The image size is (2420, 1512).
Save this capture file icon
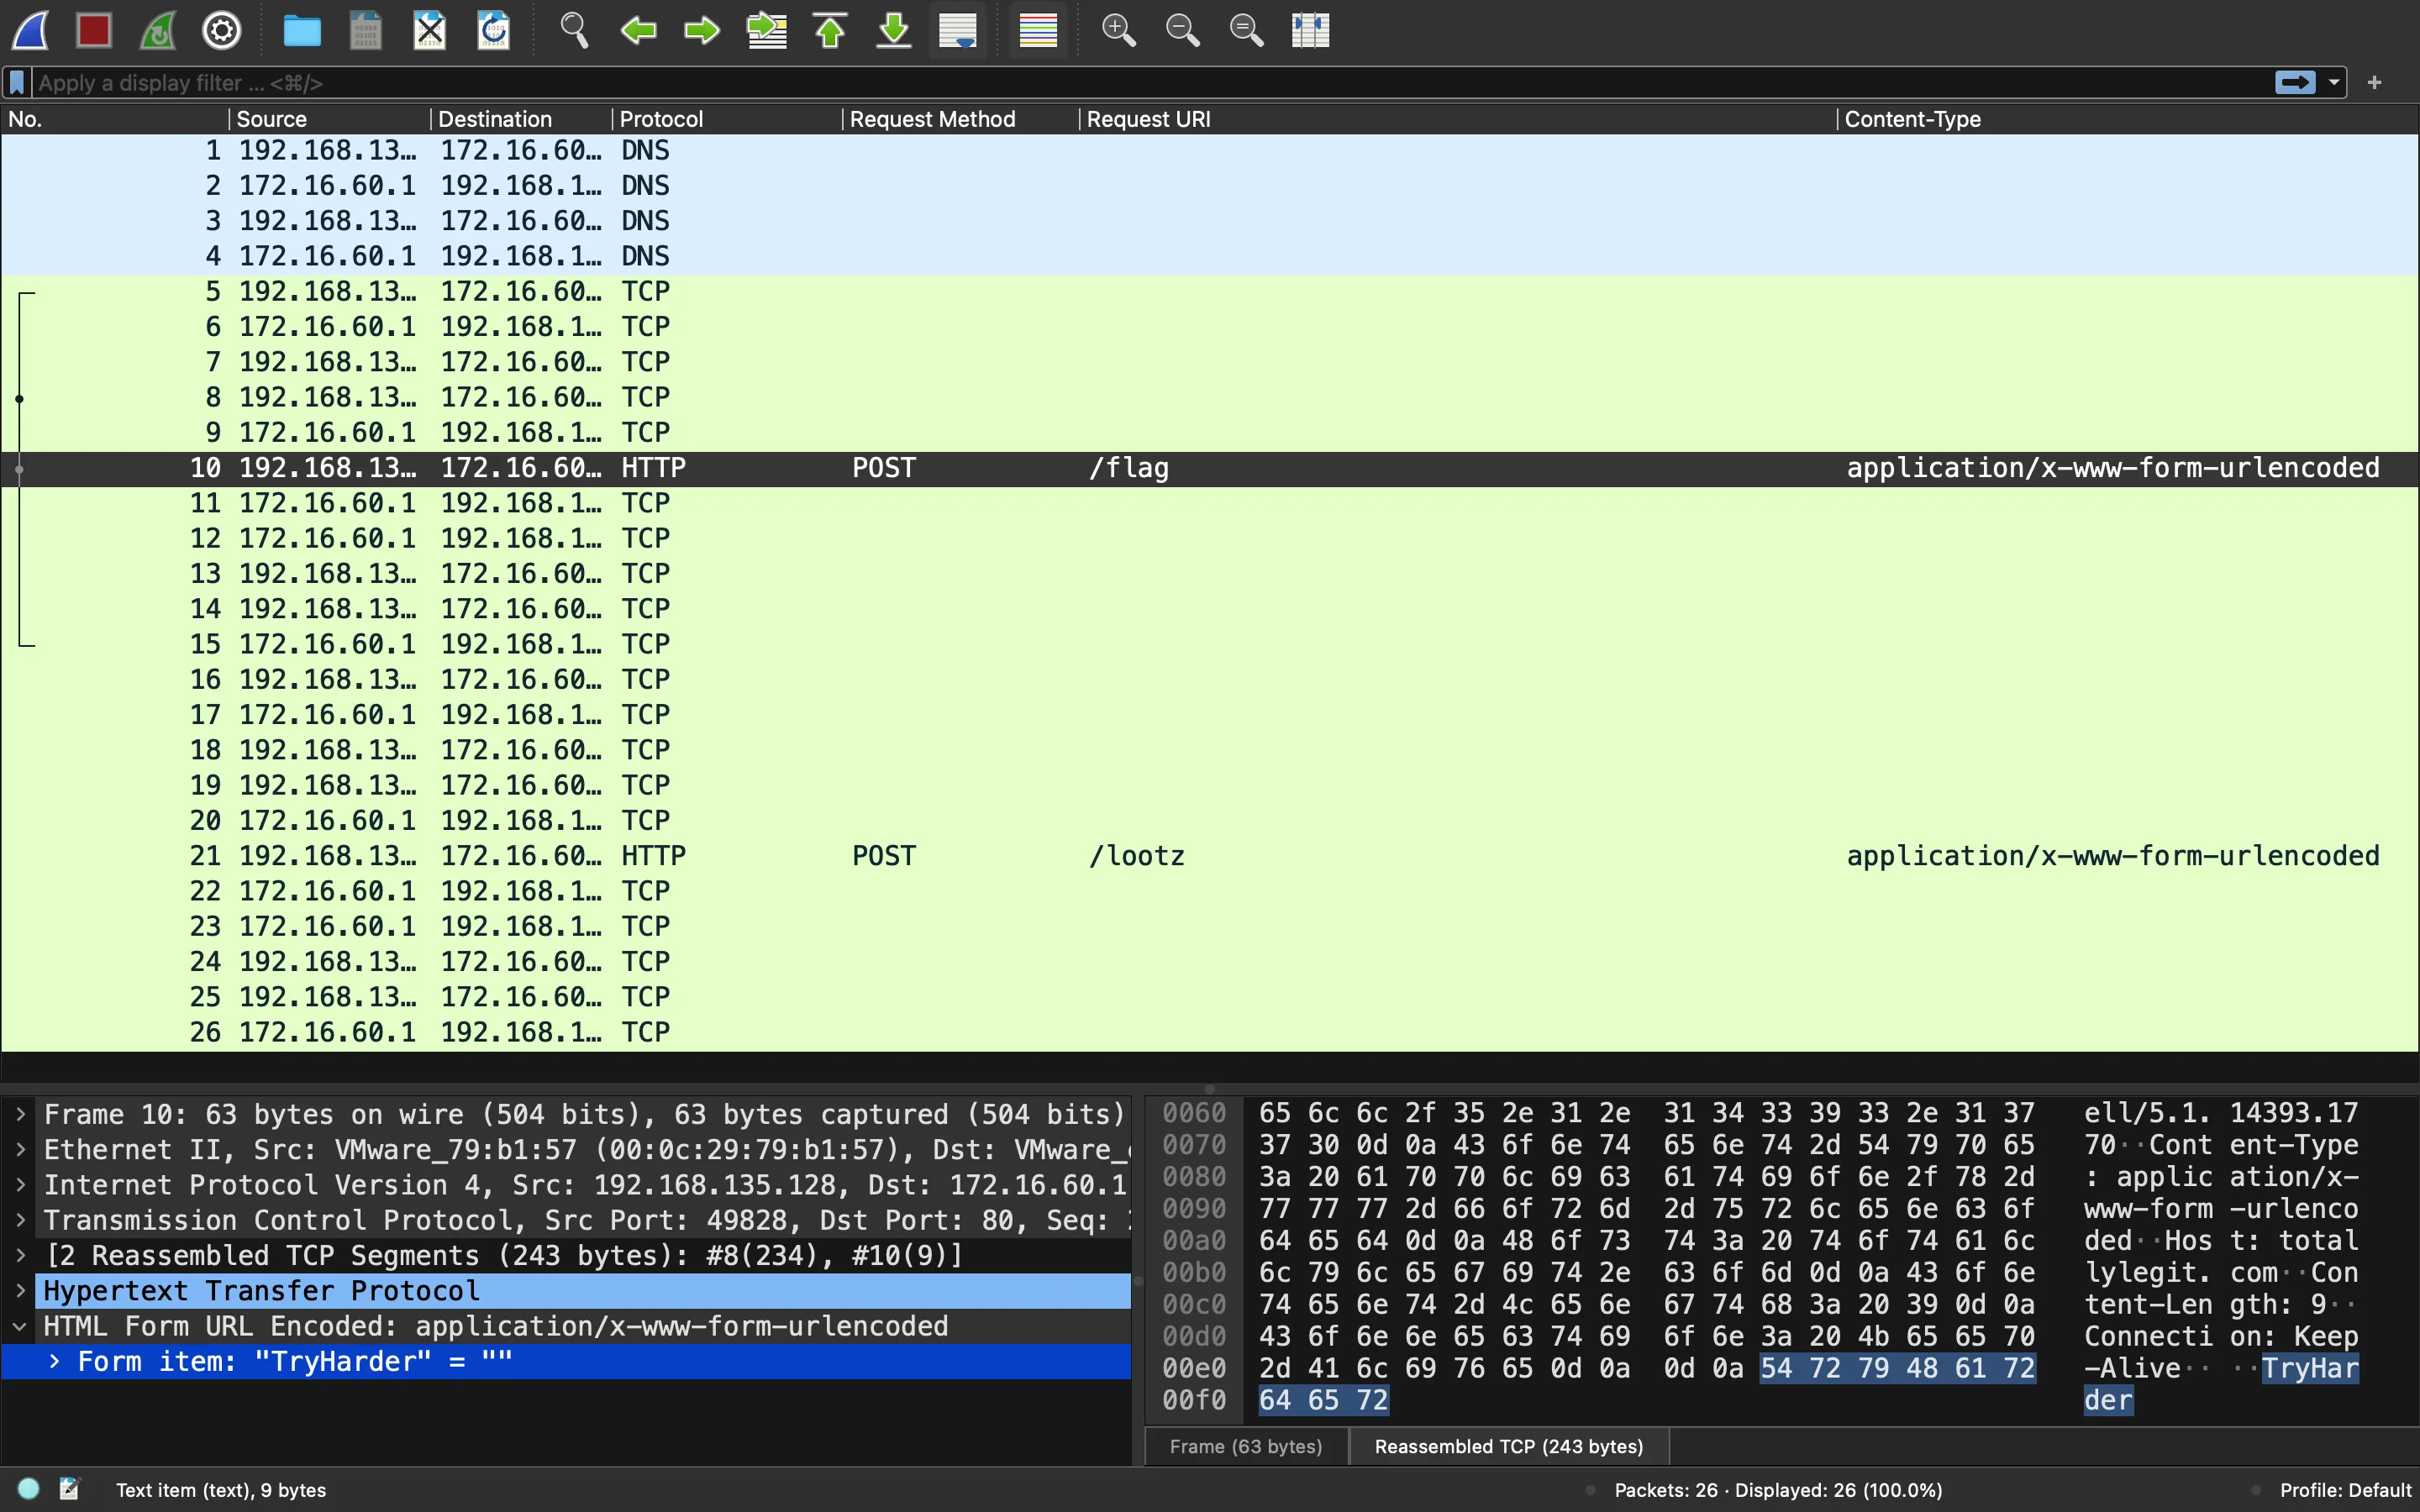(x=366, y=30)
